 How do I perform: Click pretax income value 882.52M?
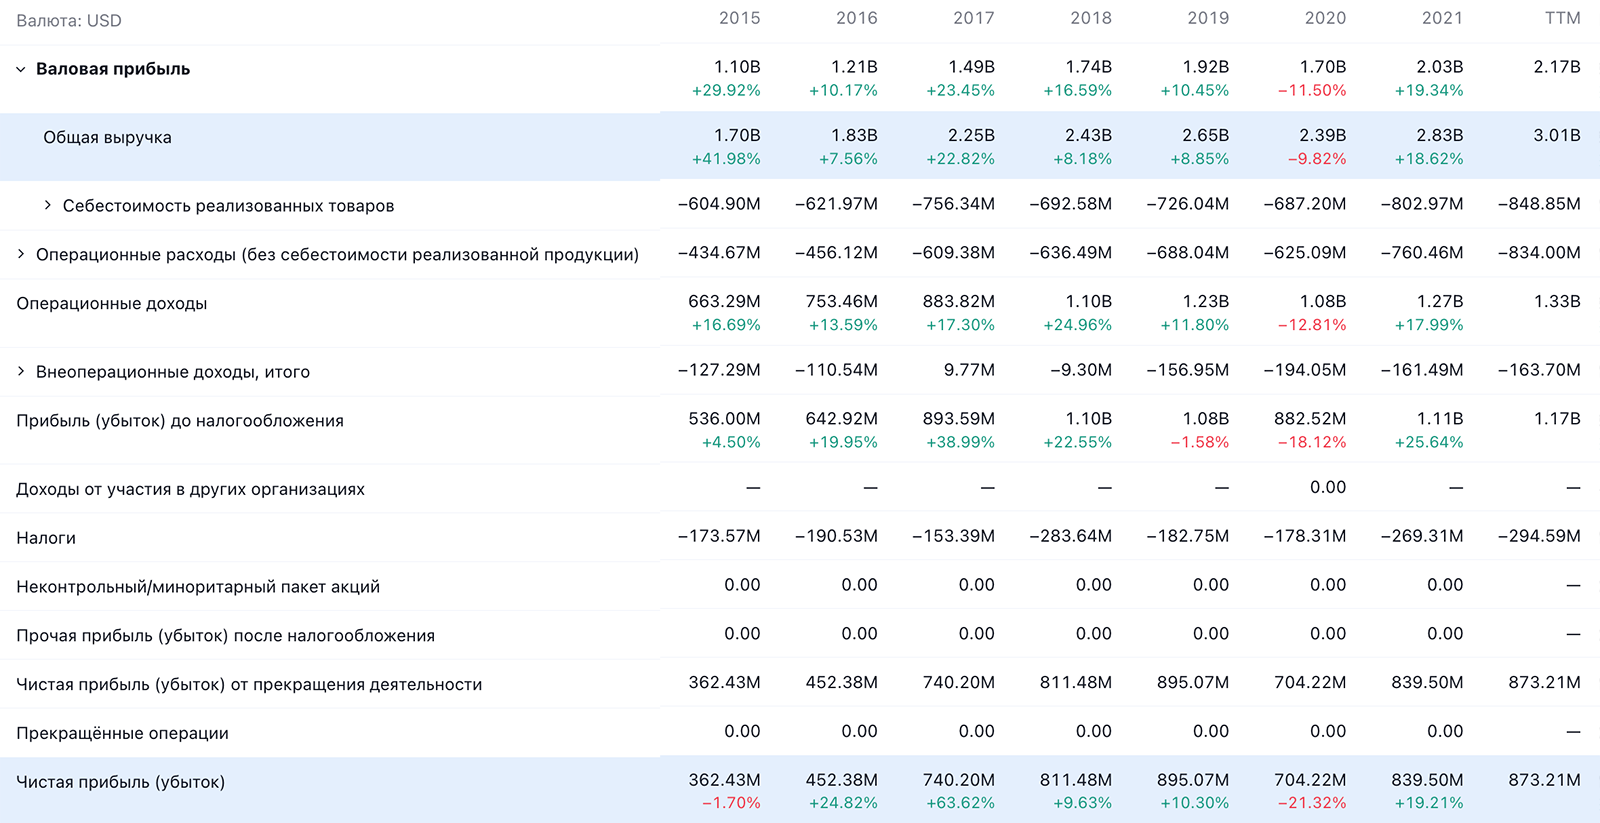[1310, 419]
